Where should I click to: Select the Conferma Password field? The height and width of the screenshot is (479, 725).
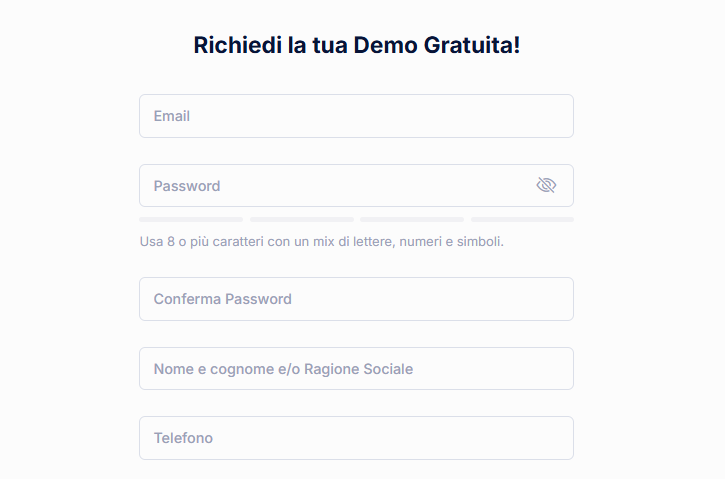(355, 299)
